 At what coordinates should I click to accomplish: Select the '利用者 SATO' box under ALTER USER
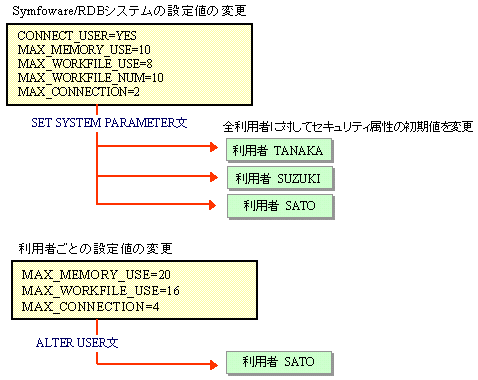point(279,362)
